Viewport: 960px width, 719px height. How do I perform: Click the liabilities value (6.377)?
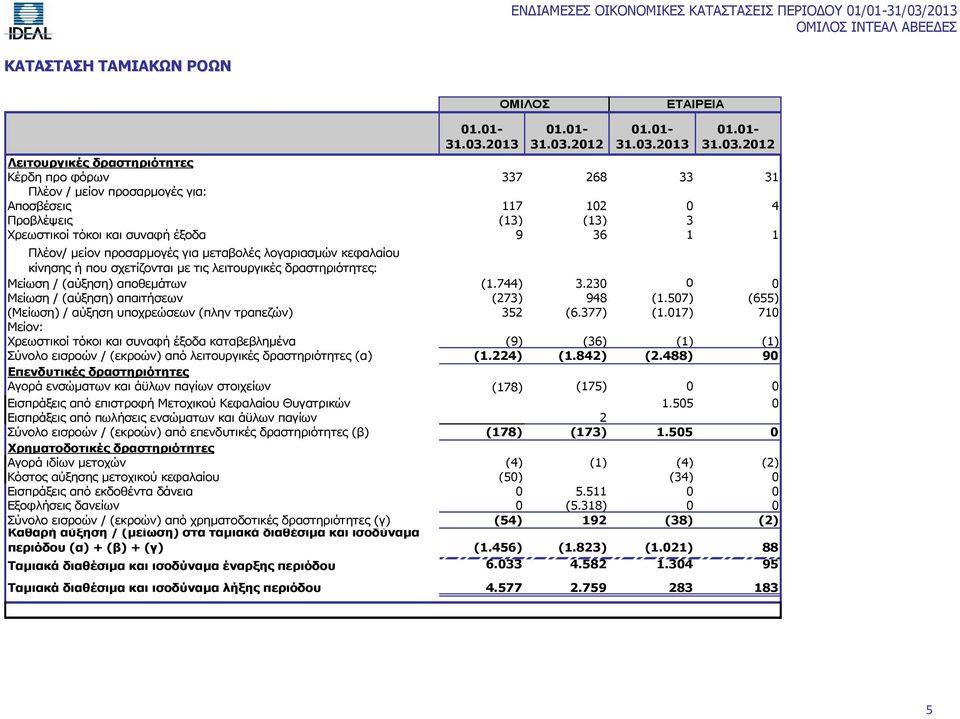(x=586, y=313)
